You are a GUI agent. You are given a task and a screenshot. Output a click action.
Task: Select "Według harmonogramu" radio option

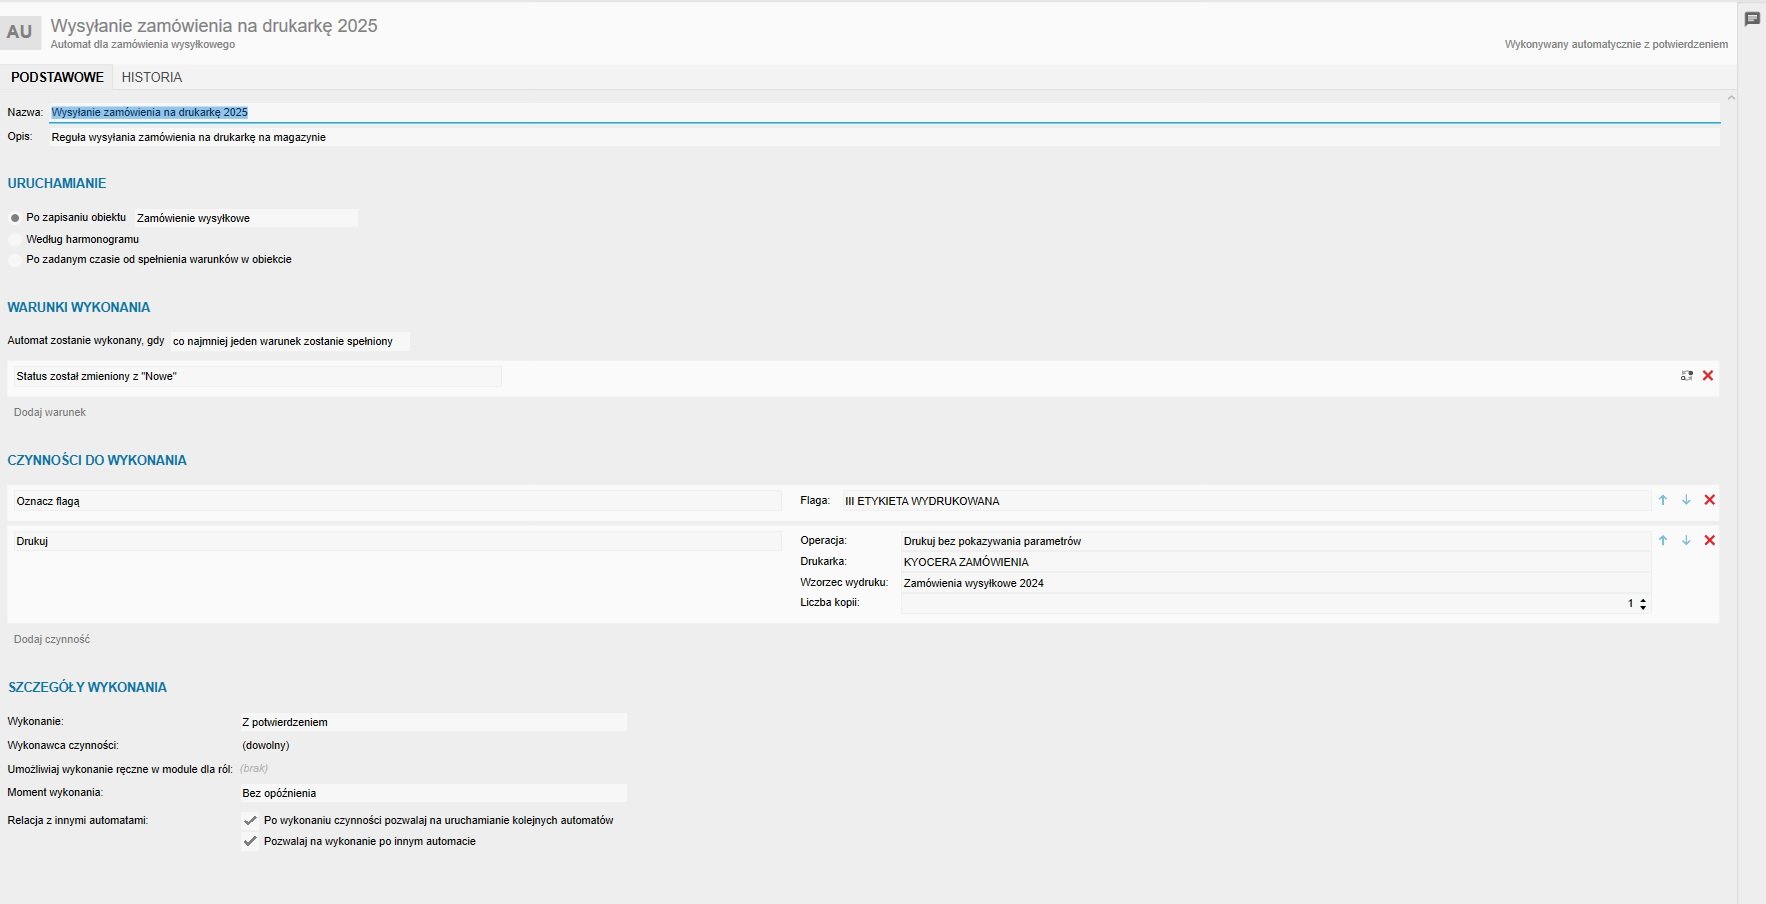coord(15,240)
